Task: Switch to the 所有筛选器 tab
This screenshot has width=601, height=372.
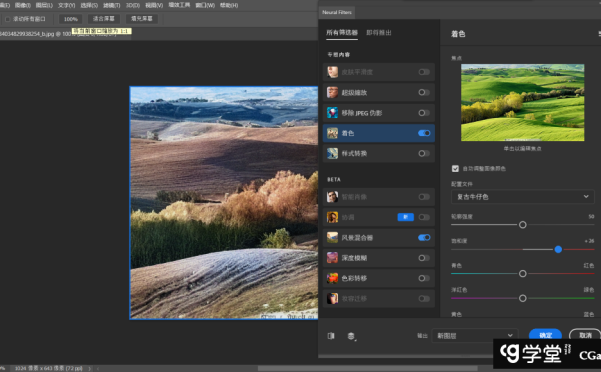Action: [342, 33]
